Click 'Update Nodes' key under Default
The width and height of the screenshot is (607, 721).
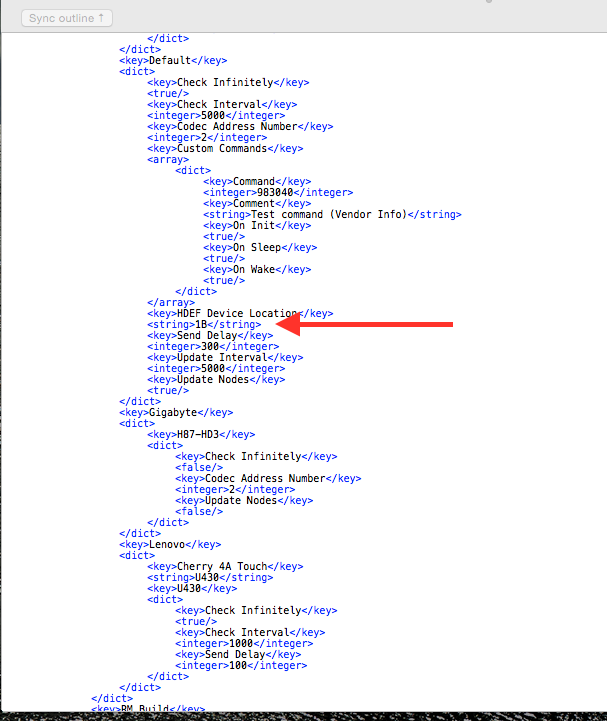pyautogui.click(x=216, y=380)
